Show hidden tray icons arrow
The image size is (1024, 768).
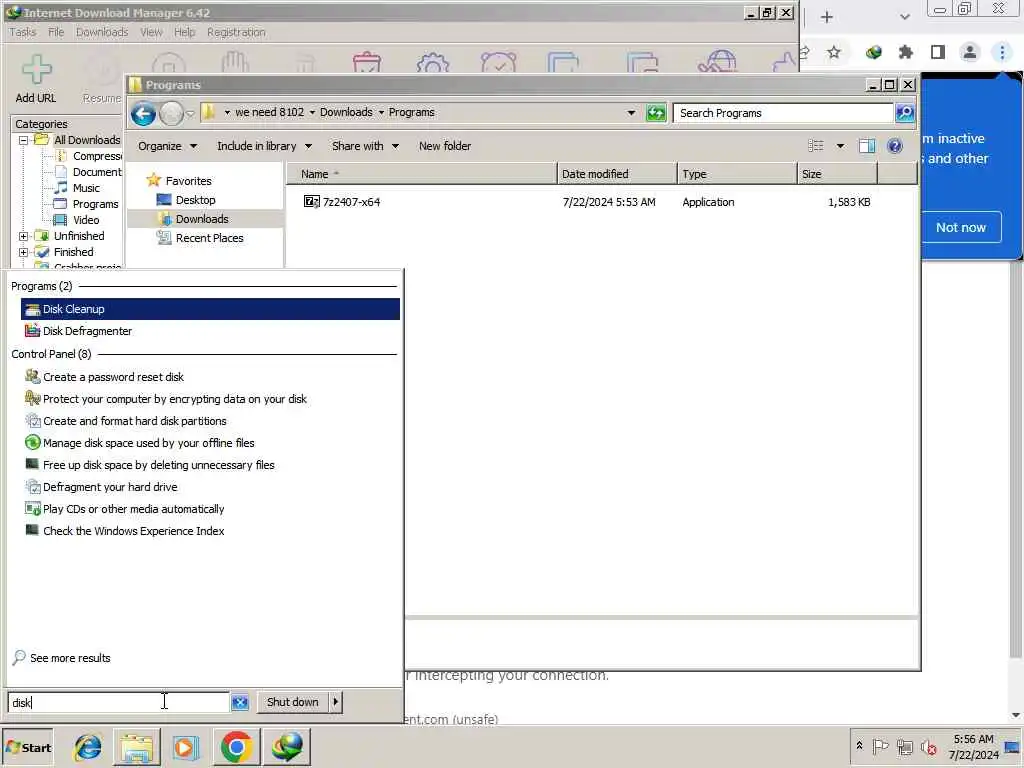(x=859, y=745)
